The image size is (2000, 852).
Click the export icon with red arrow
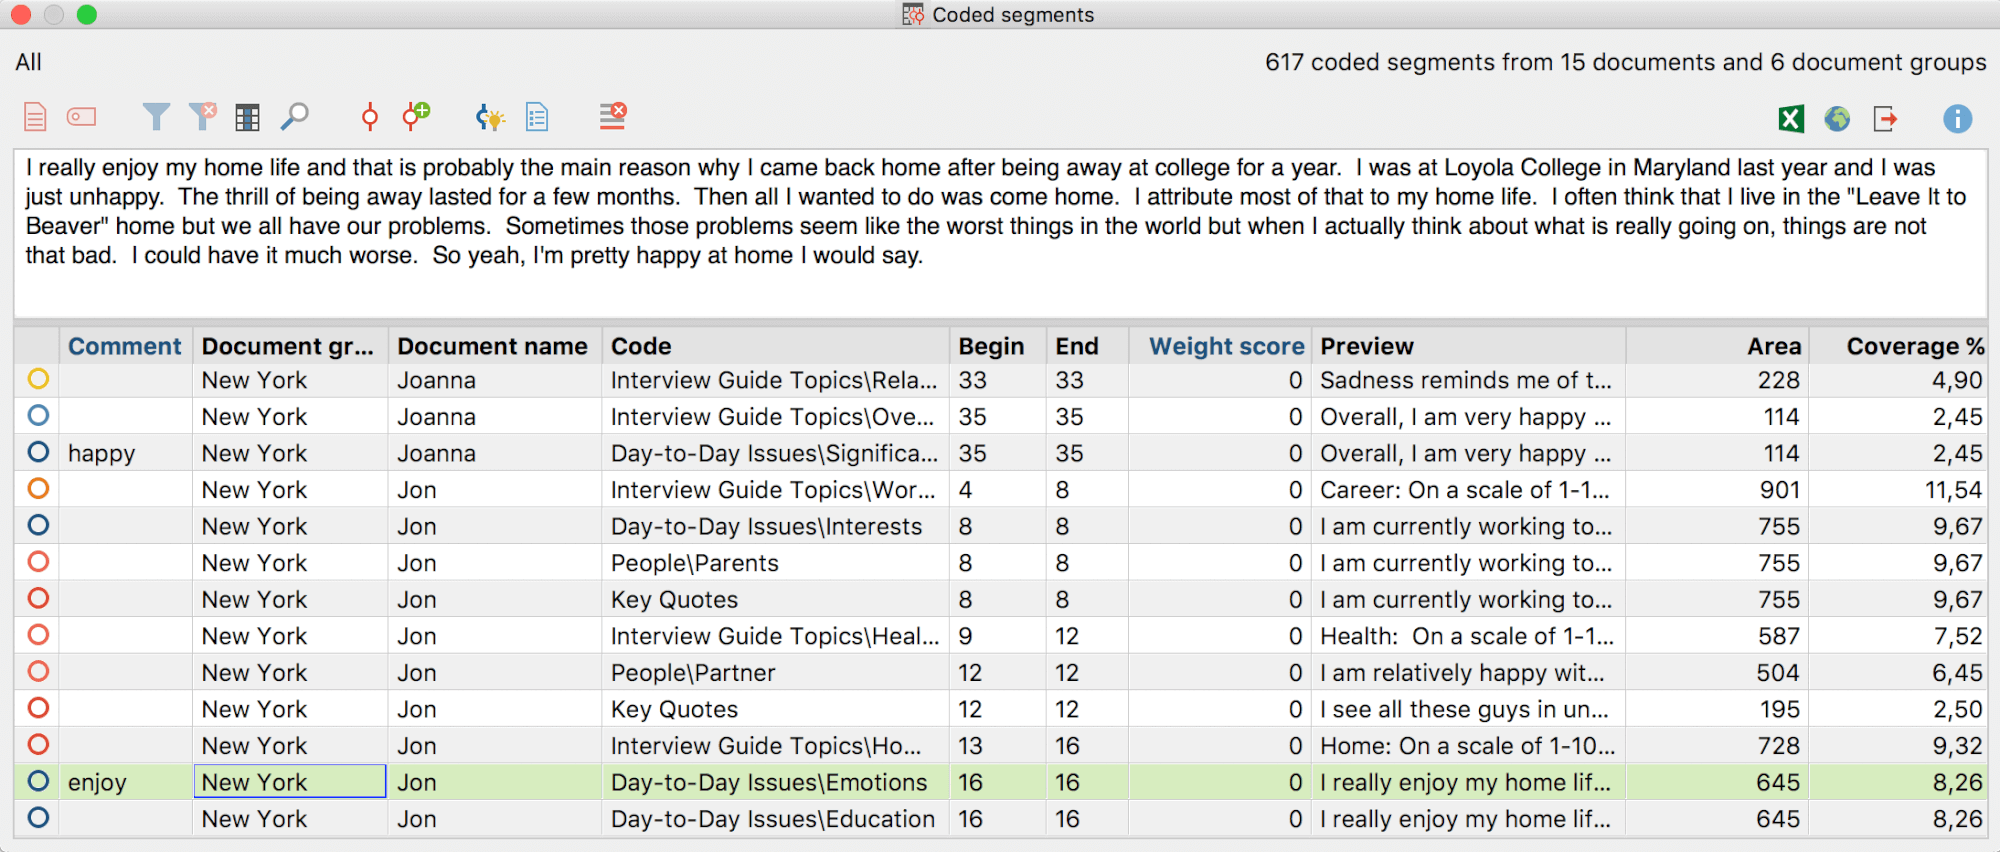pos(1885,119)
